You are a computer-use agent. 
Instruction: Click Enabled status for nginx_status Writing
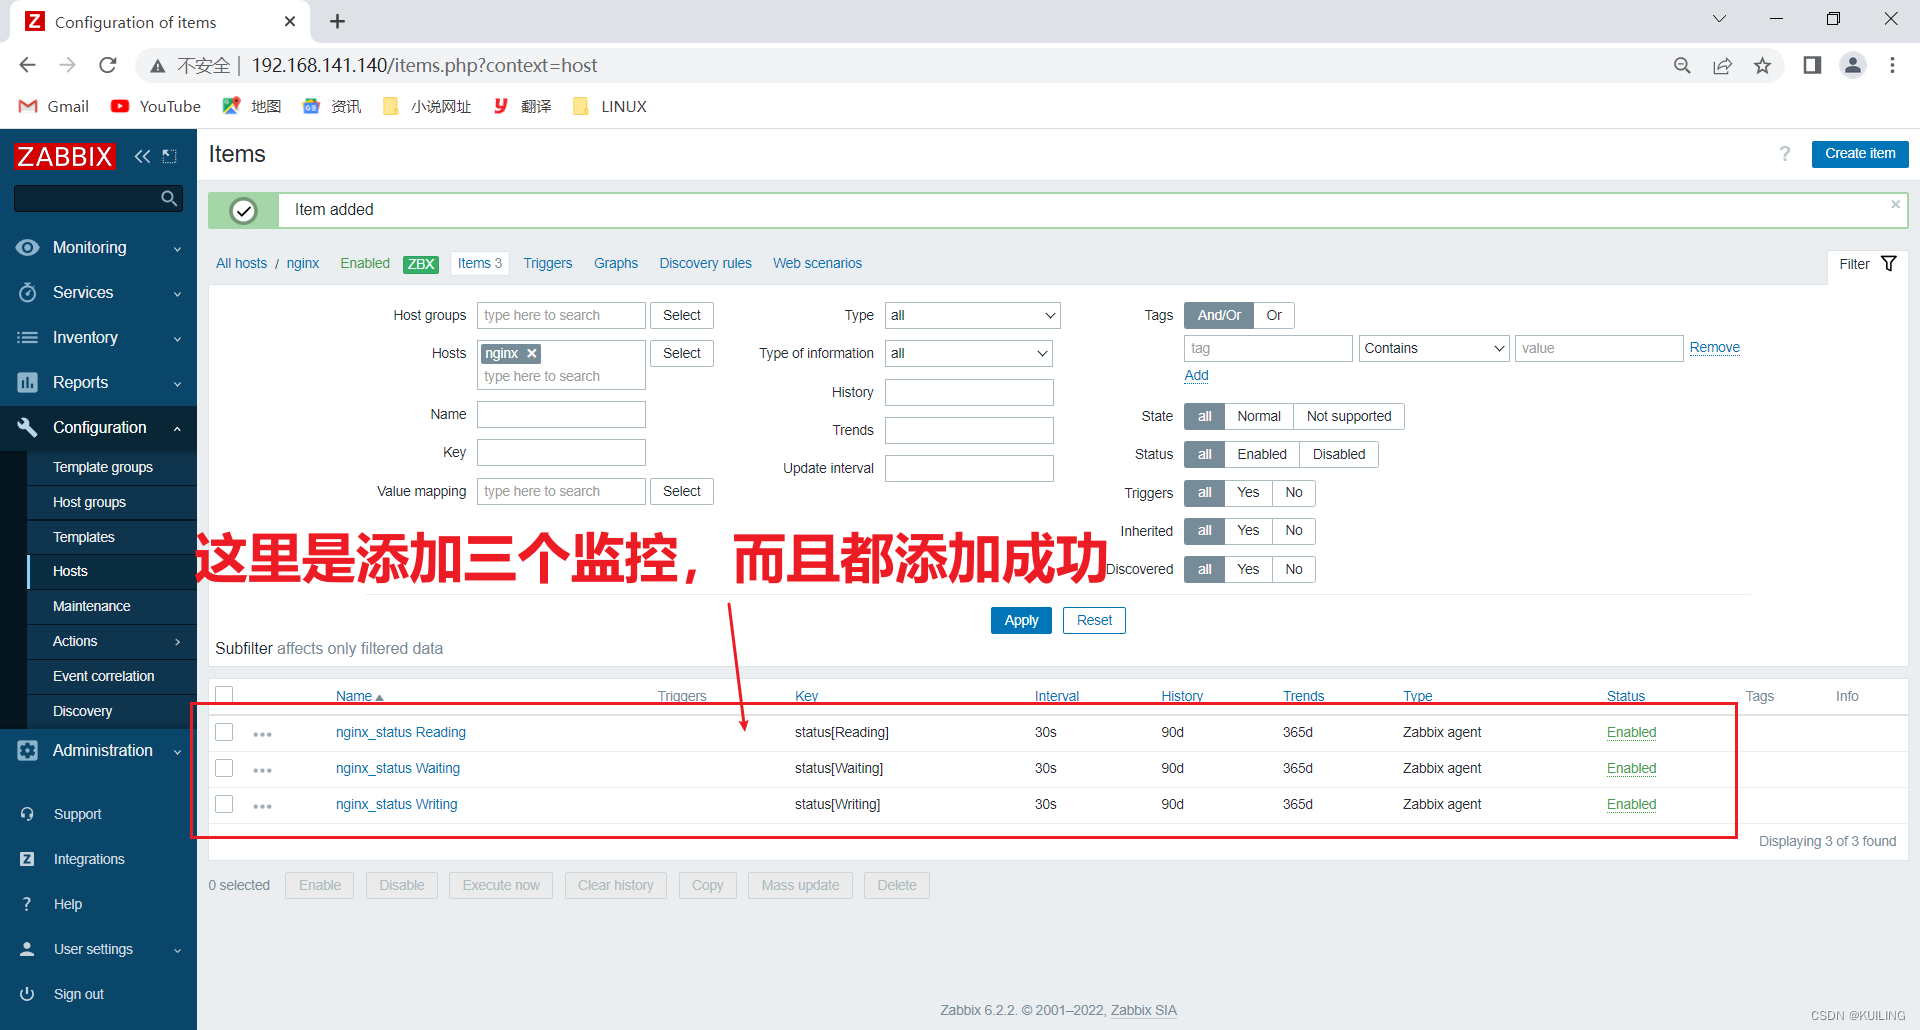[x=1631, y=804]
